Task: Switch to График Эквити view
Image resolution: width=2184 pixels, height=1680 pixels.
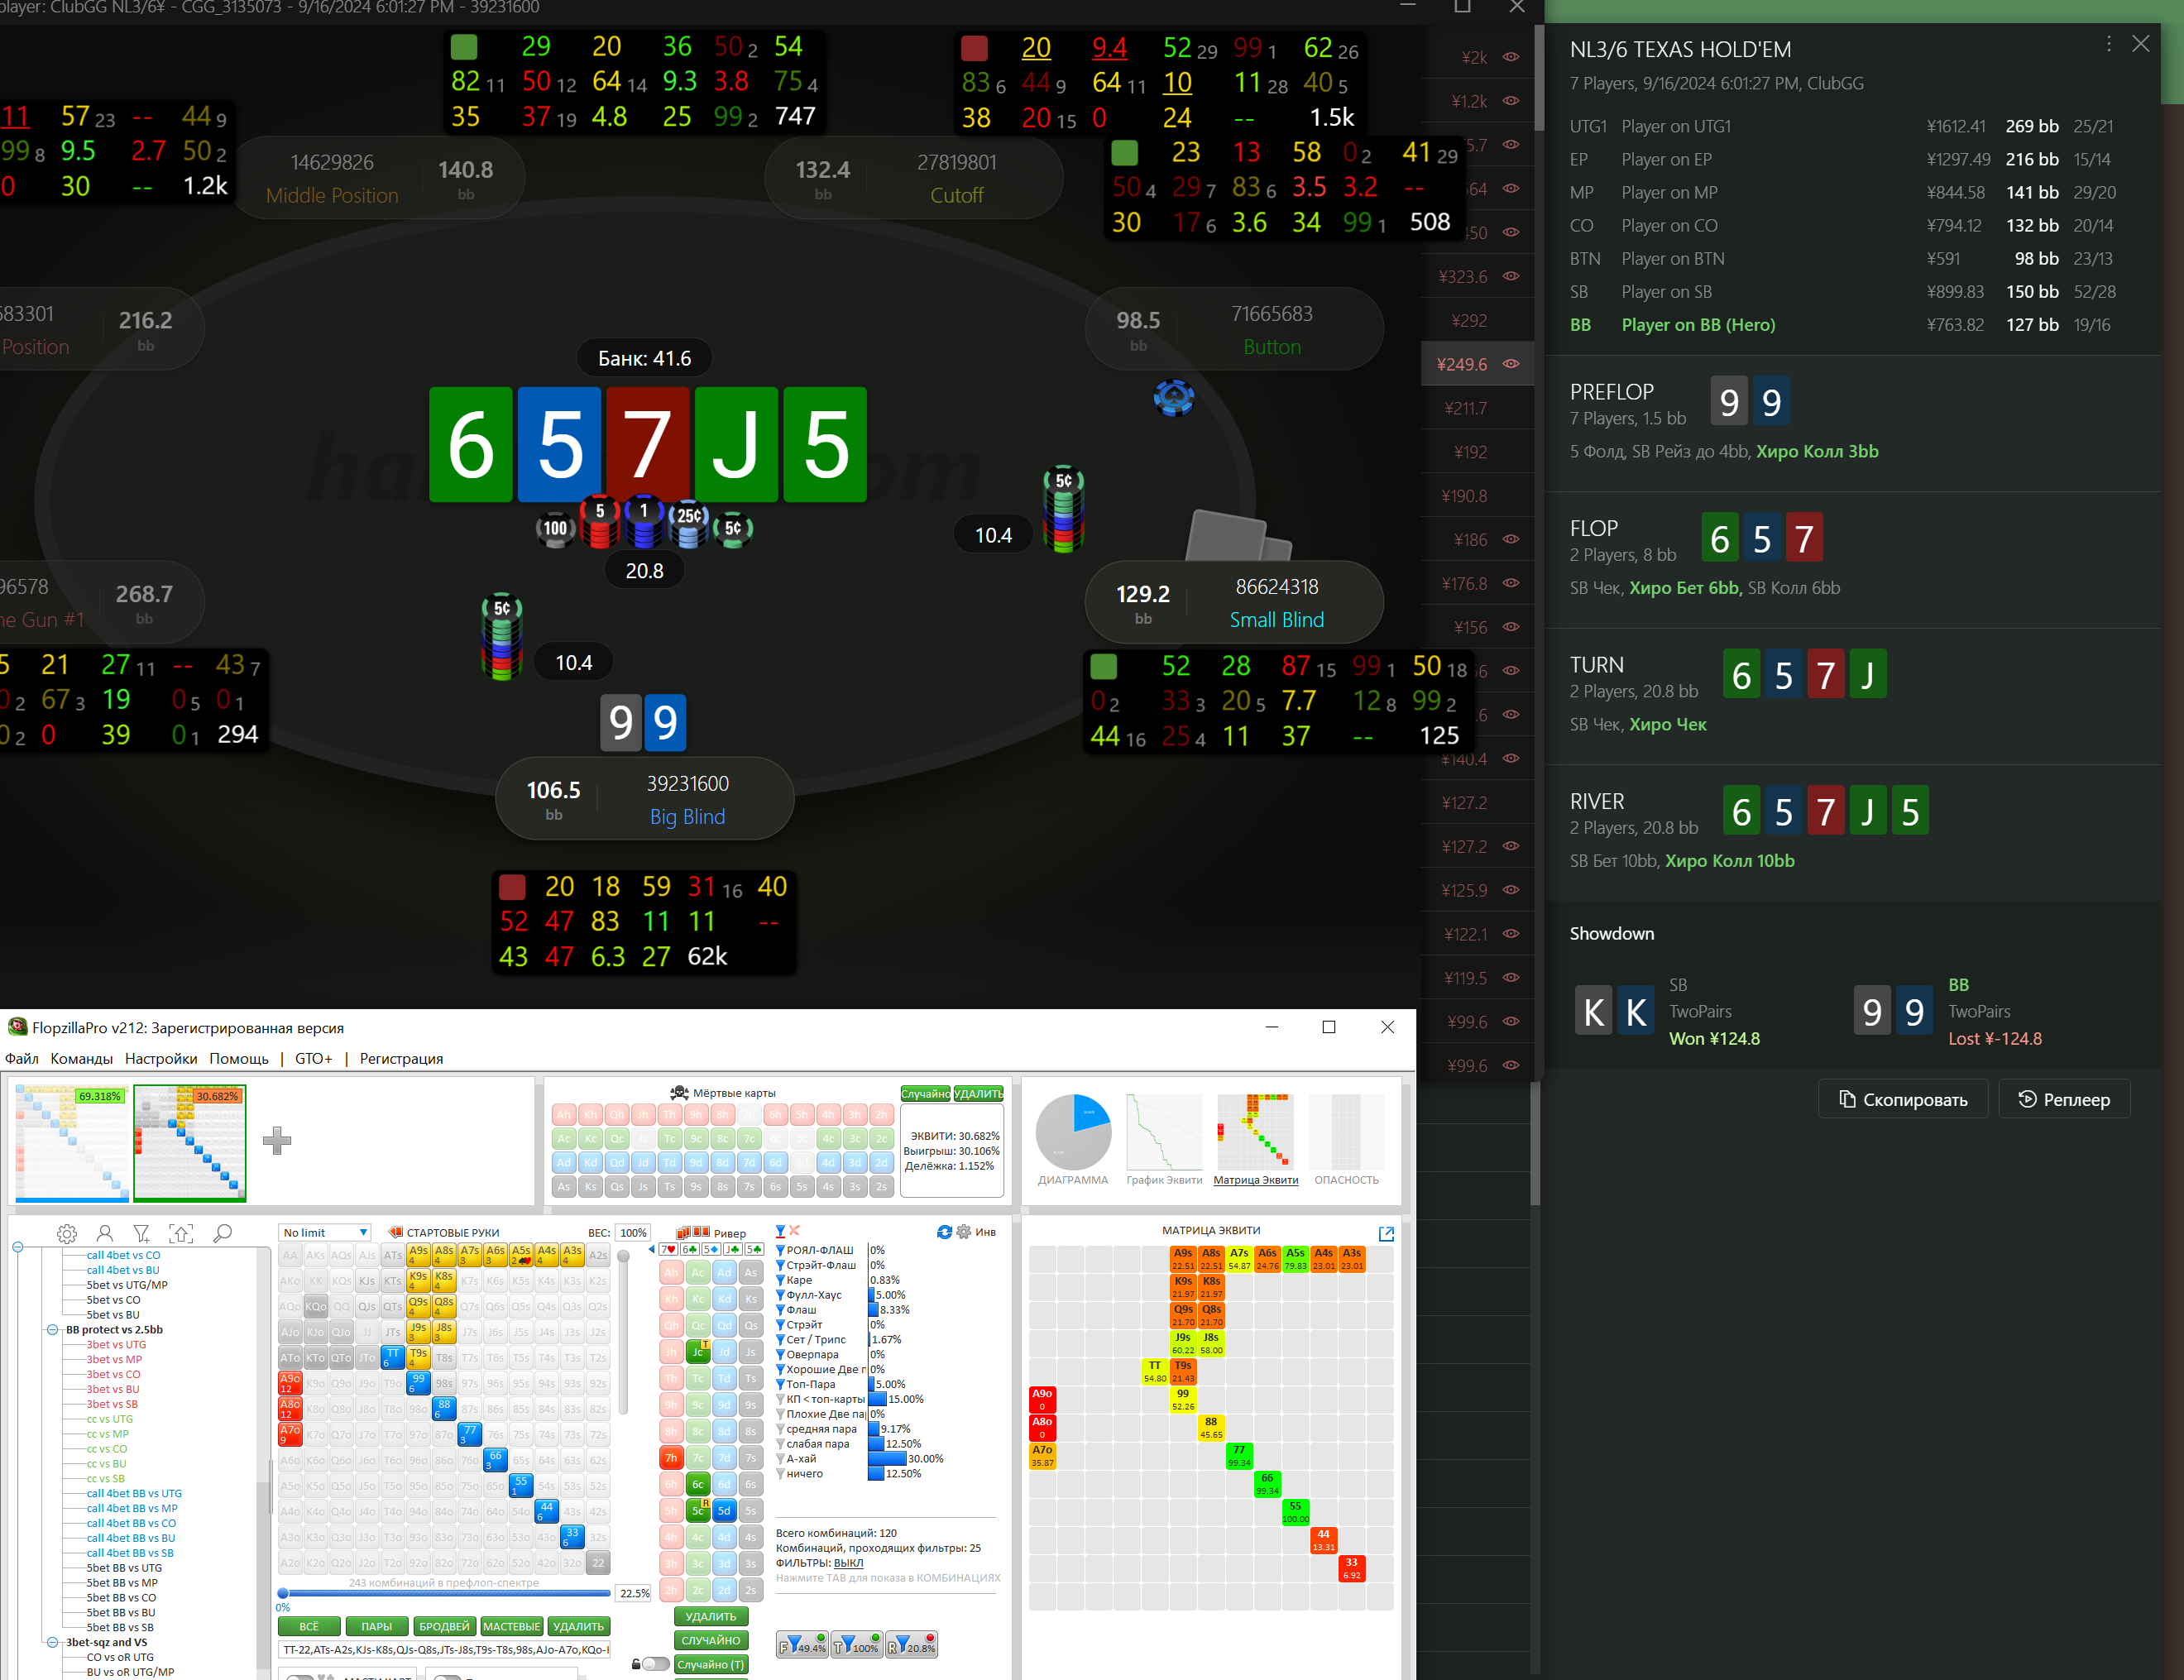Action: pos(1164,1140)
